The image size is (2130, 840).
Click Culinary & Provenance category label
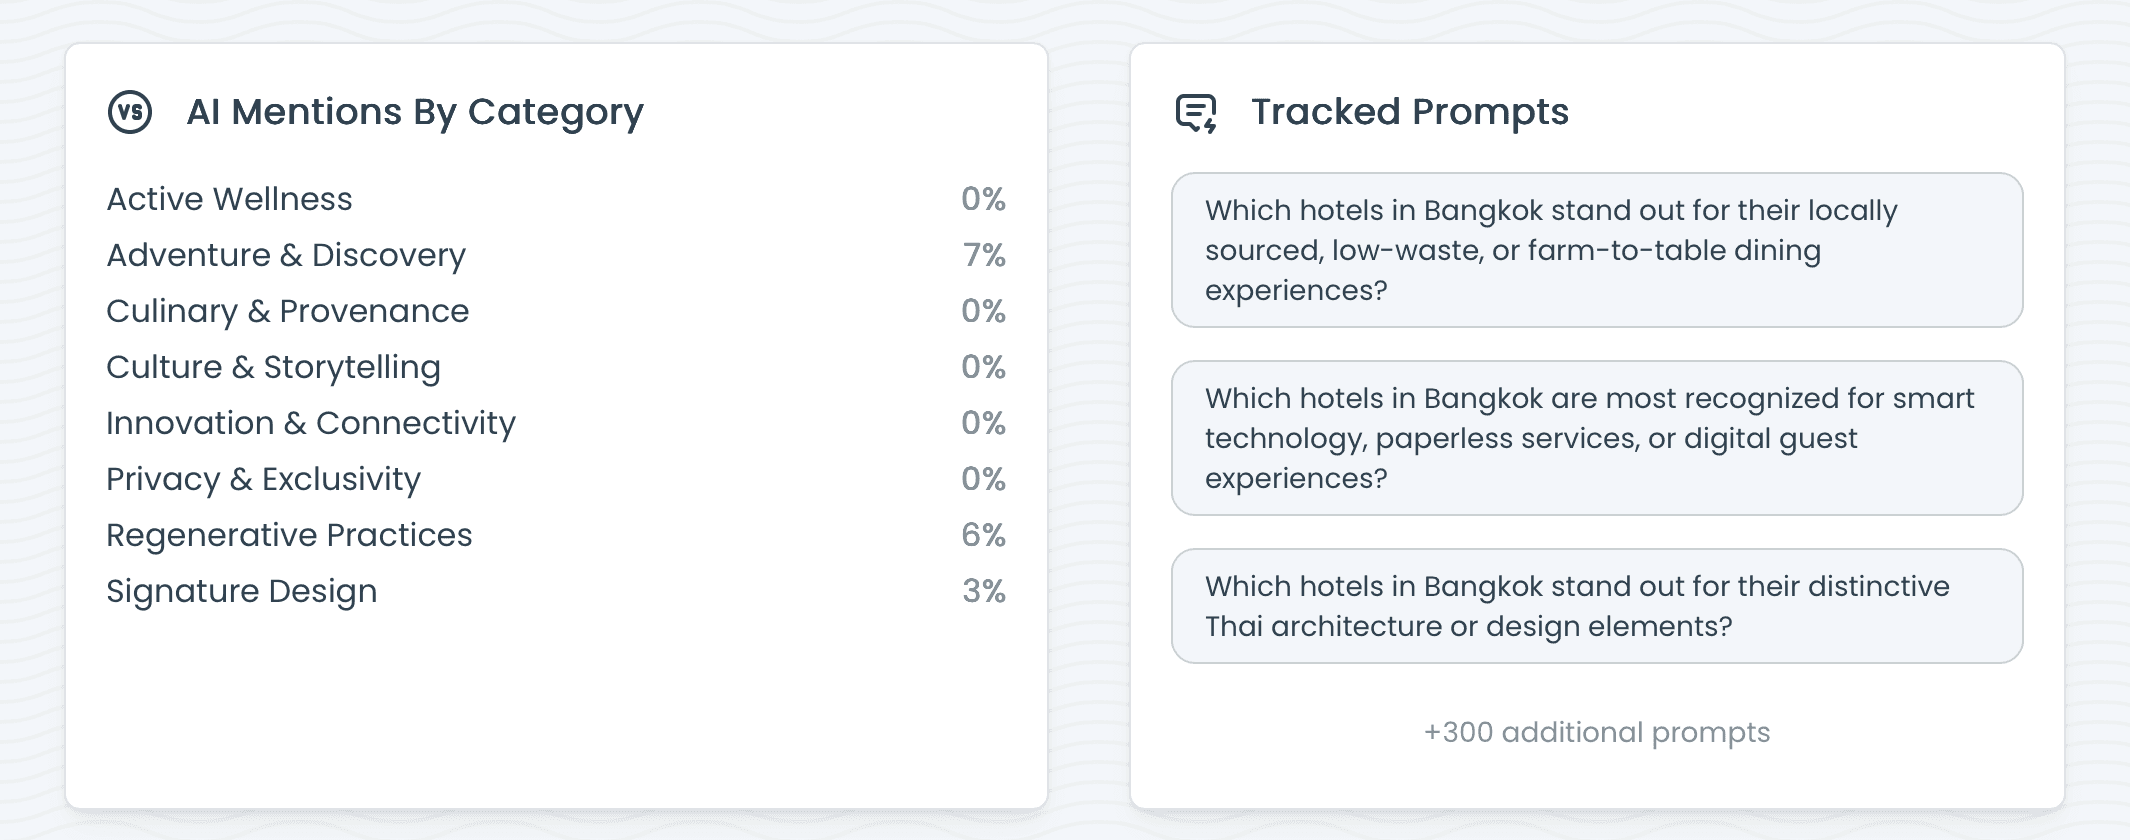tap(288, 311)
